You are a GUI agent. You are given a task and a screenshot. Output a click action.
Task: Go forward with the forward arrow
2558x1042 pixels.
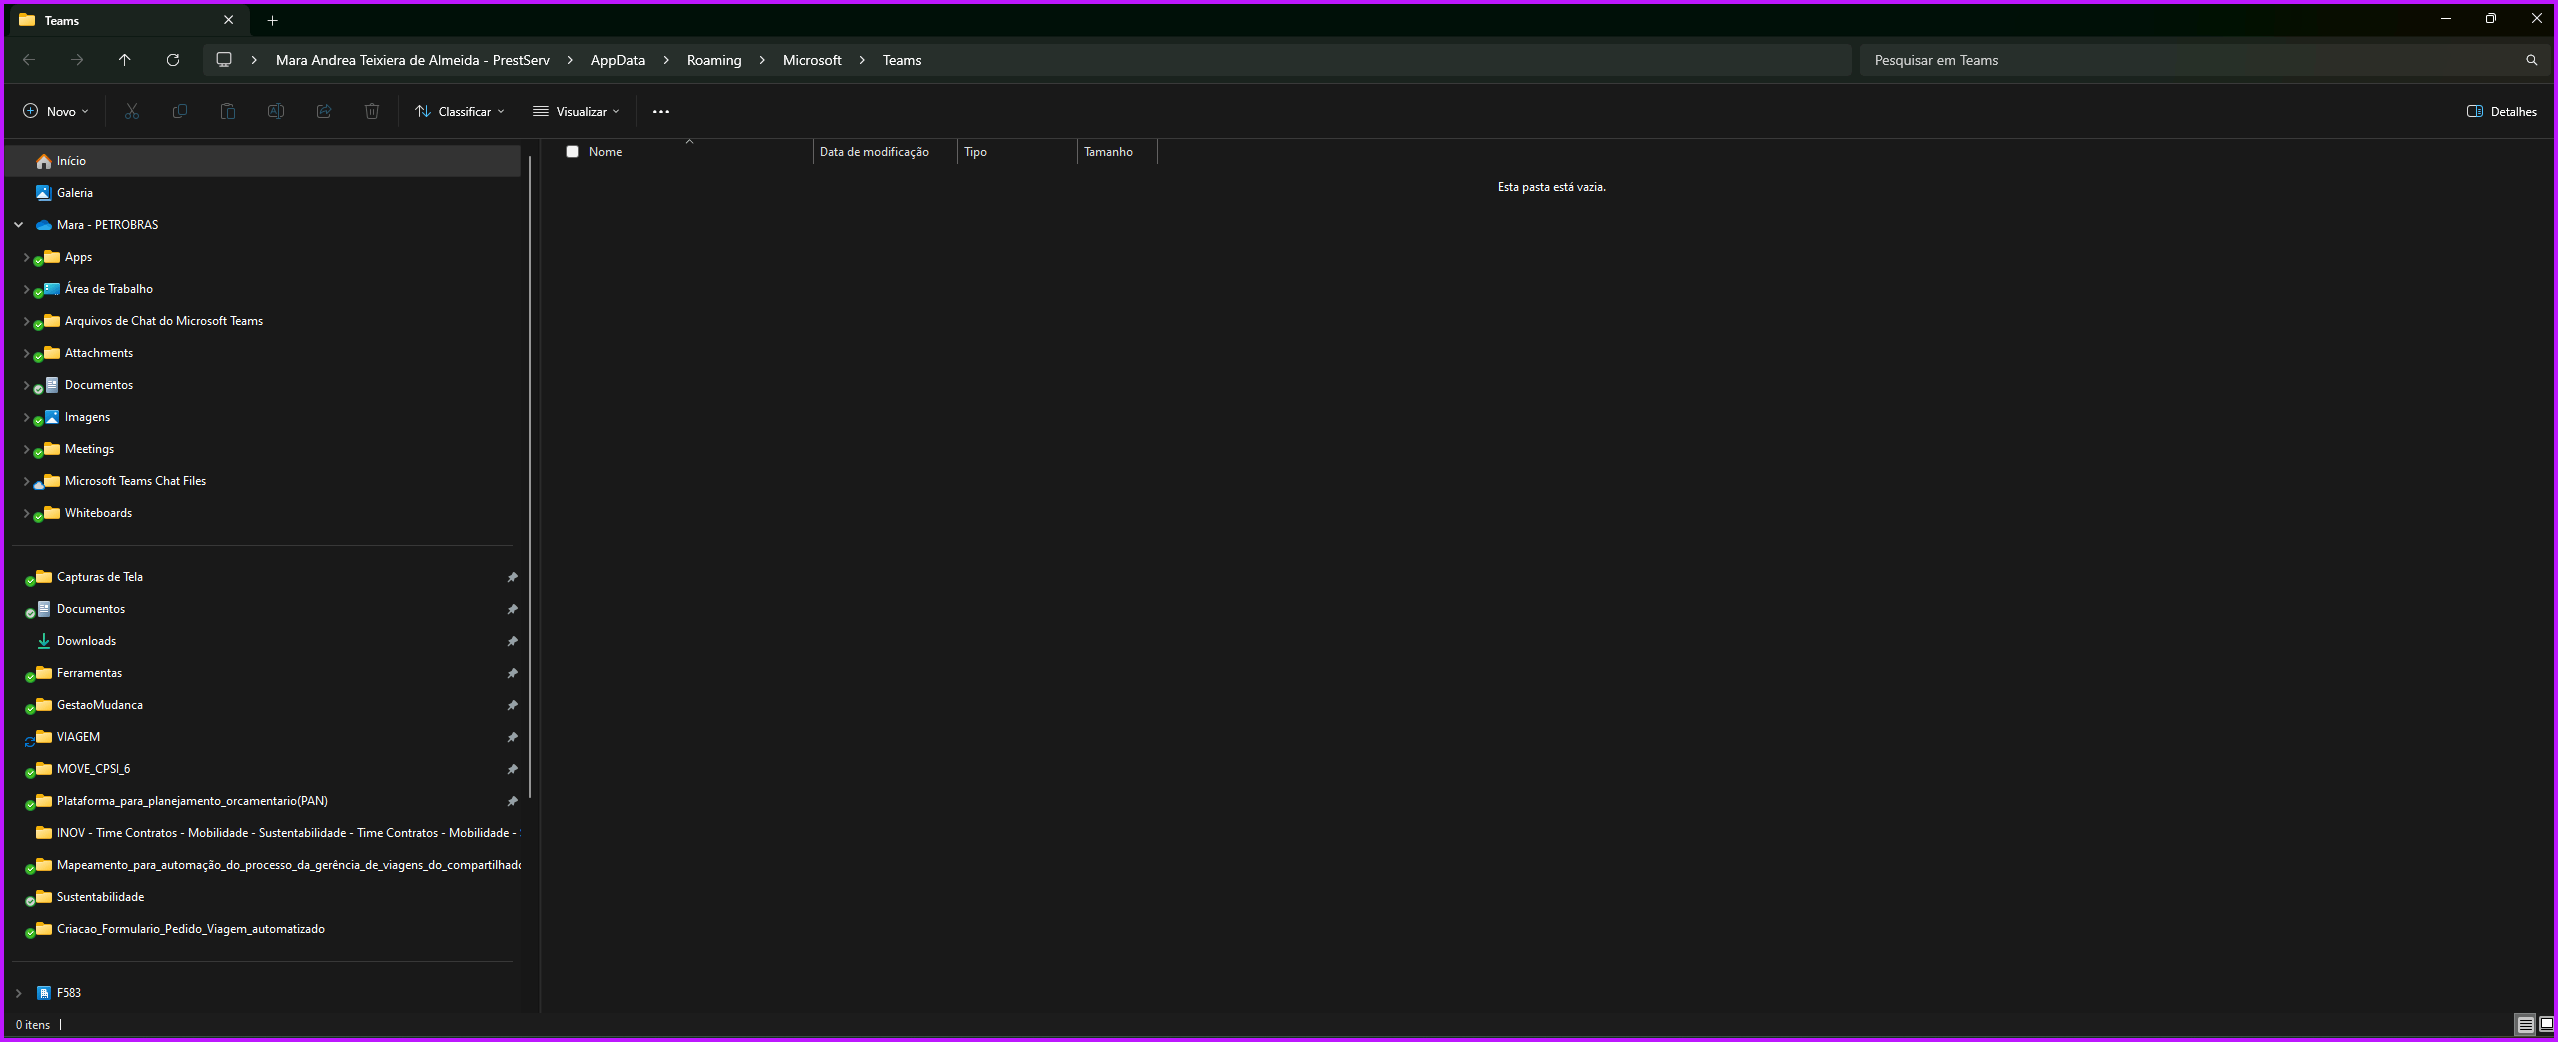[x=77, y=60]
